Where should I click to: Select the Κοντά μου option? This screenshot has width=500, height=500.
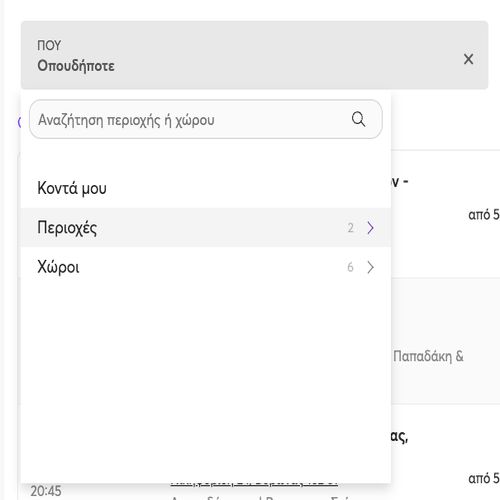[x=206, y=188]
